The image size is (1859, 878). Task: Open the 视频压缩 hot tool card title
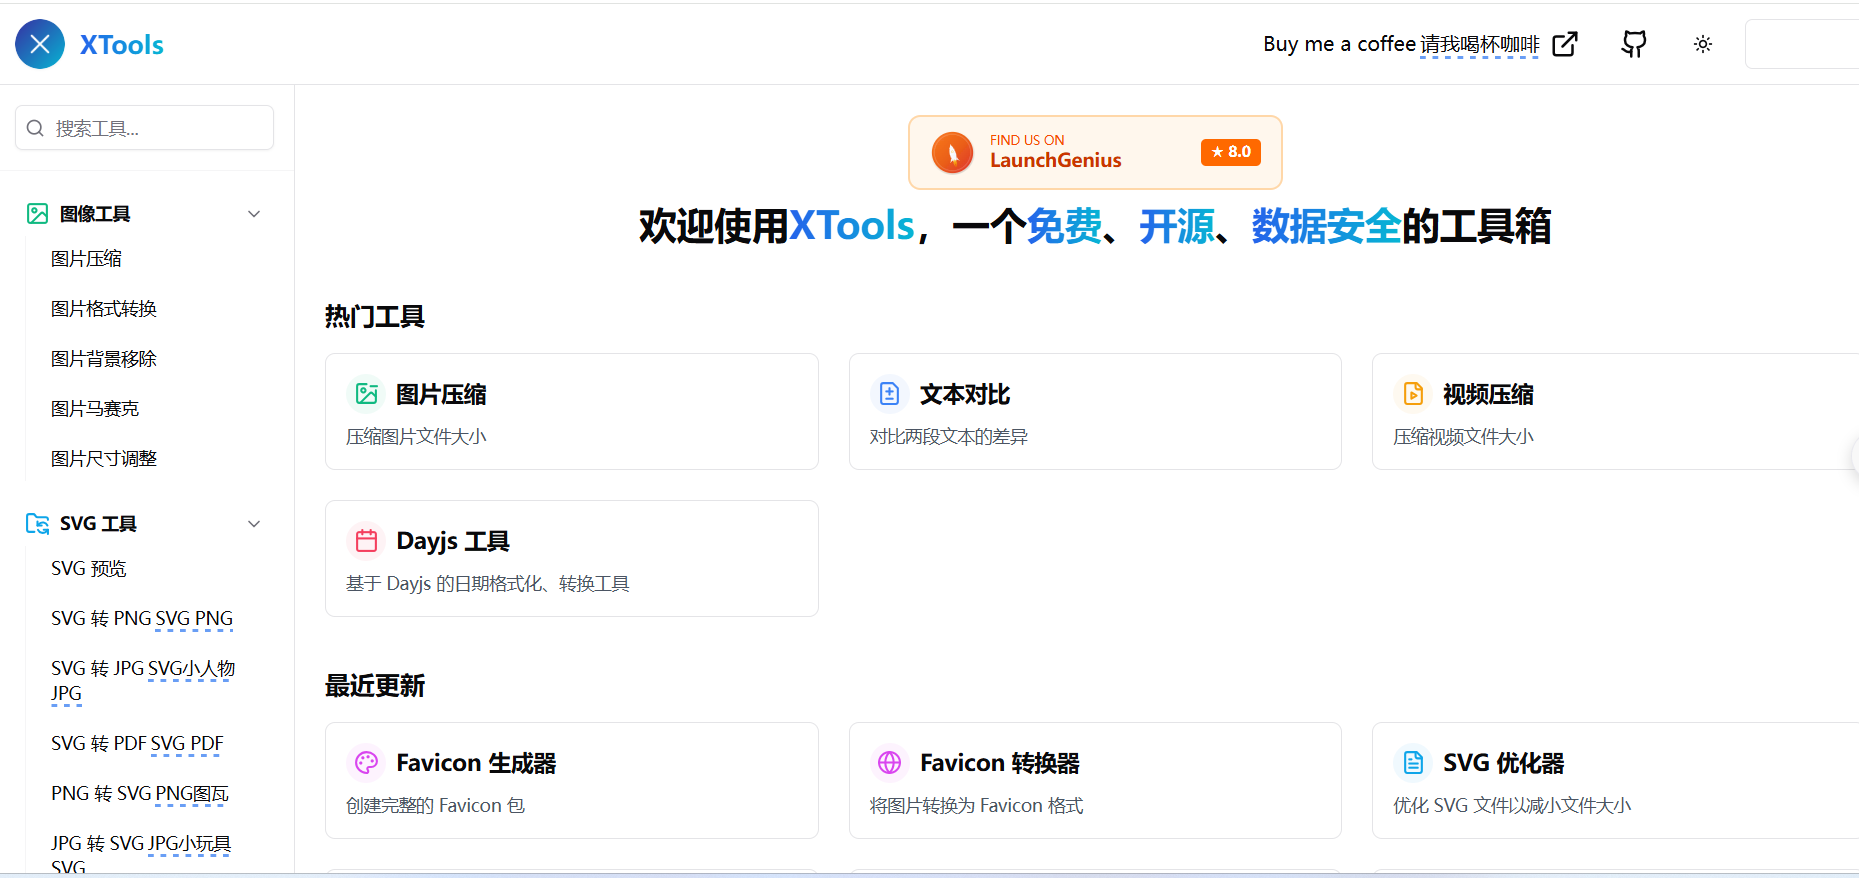1488,395
